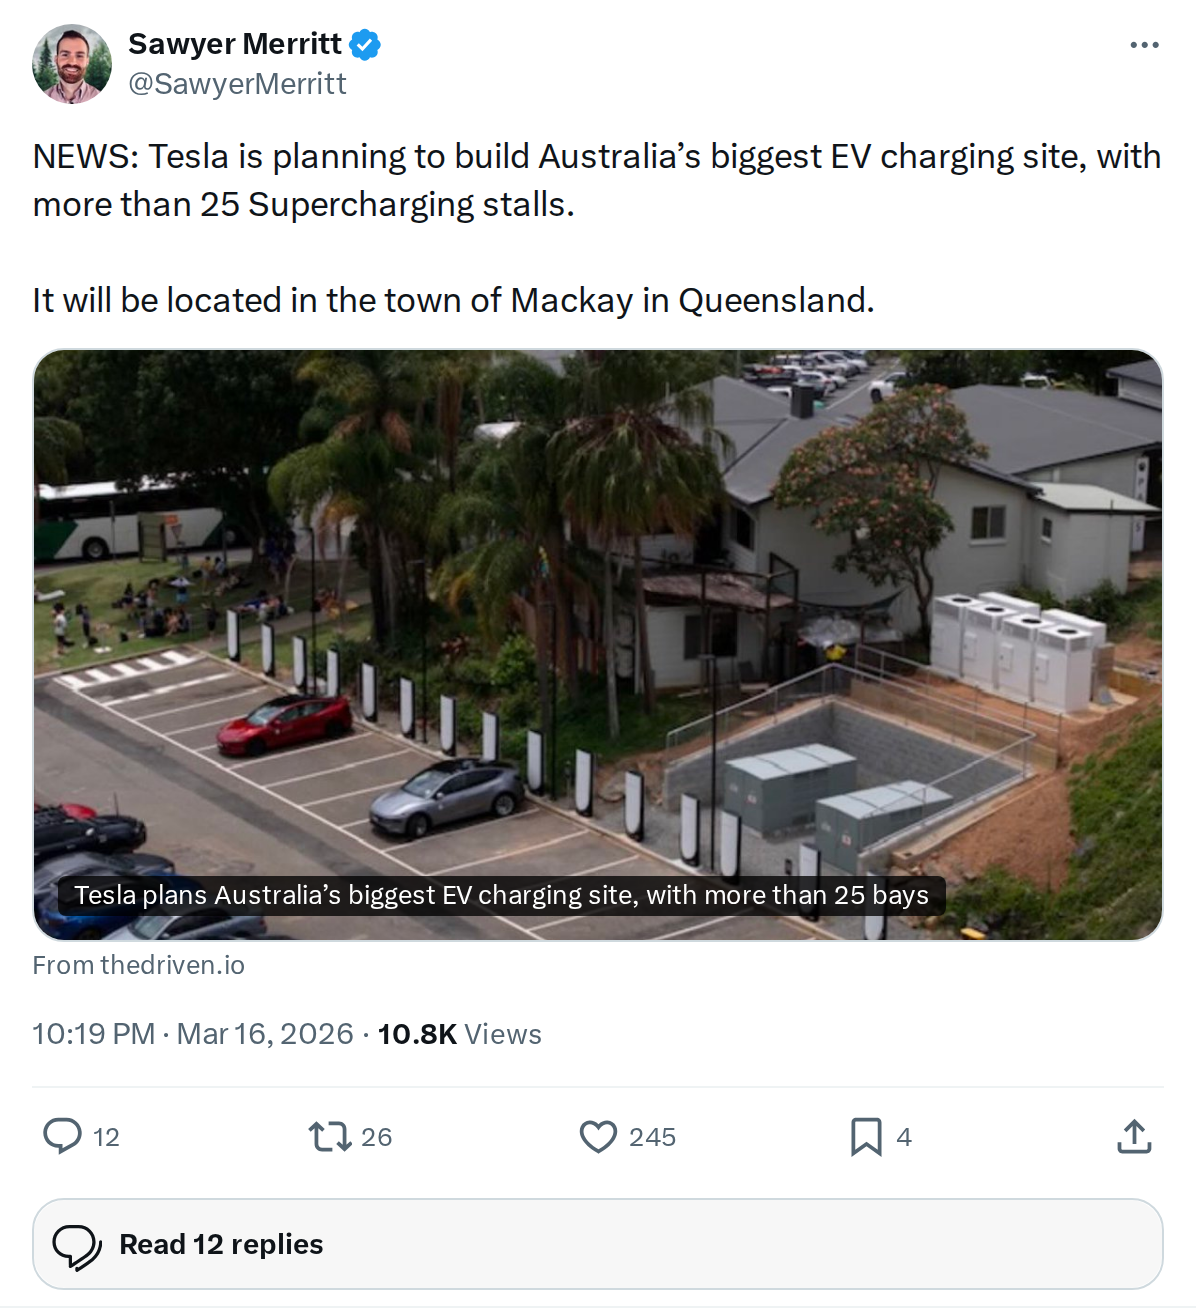
Task: Click the 4 bookmarks count
Action: [x=904, y=1136]
